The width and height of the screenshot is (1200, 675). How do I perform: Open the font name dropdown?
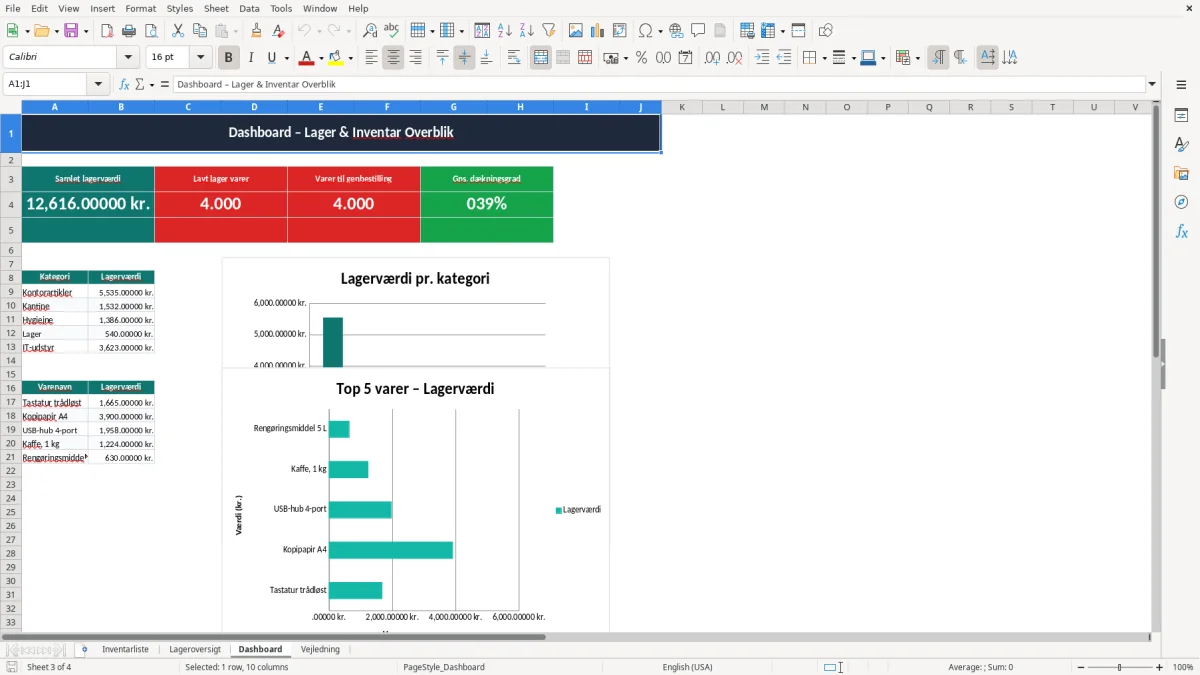click(127, 58)
